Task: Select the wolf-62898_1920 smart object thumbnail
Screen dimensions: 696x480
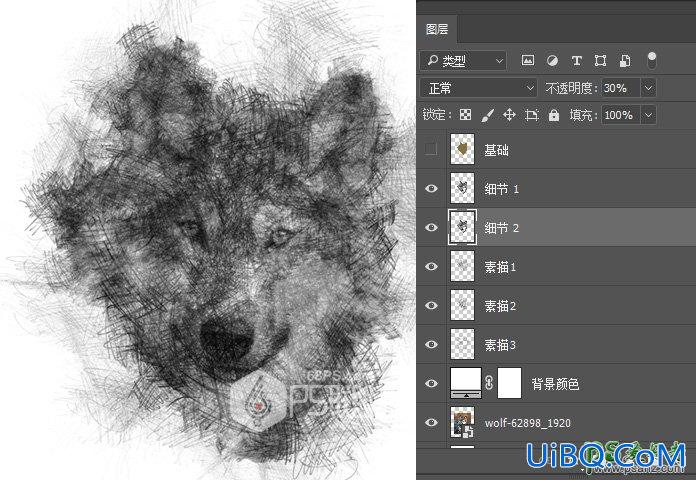Action: [x=462, y=422]
